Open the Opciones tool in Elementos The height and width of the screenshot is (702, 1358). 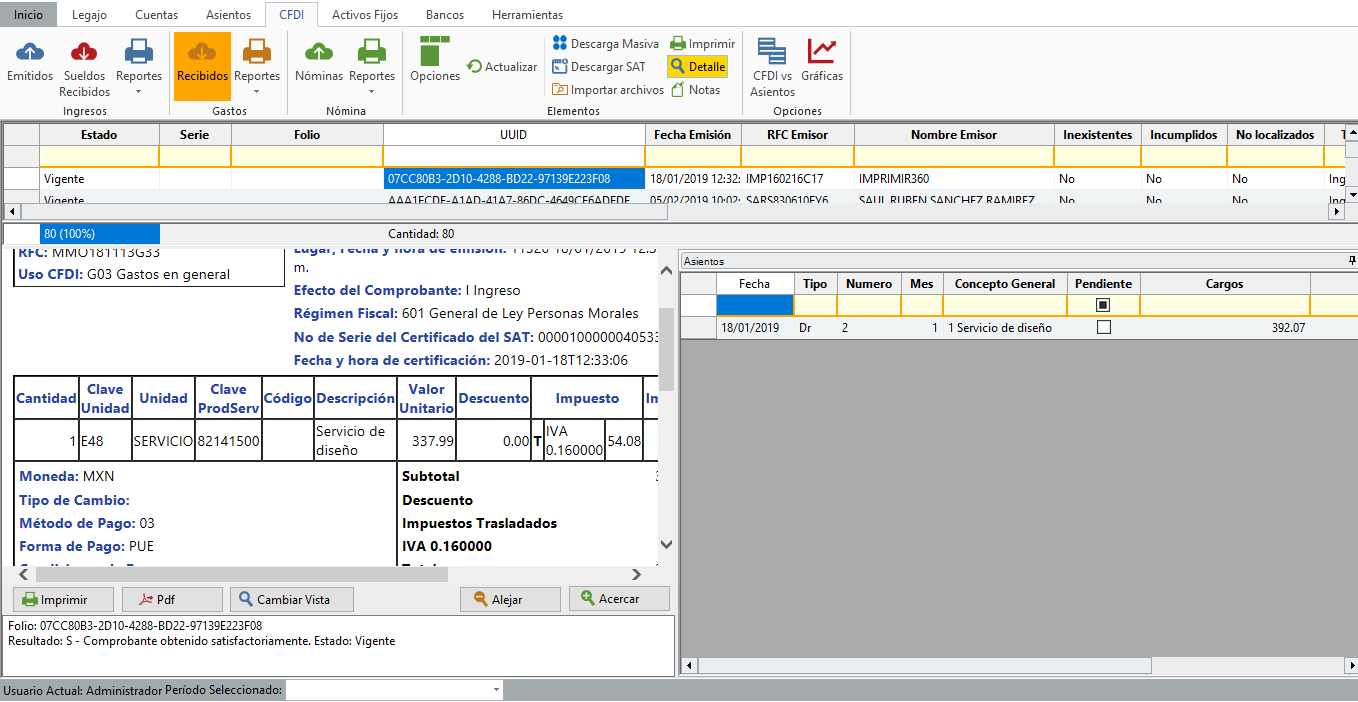435,52
